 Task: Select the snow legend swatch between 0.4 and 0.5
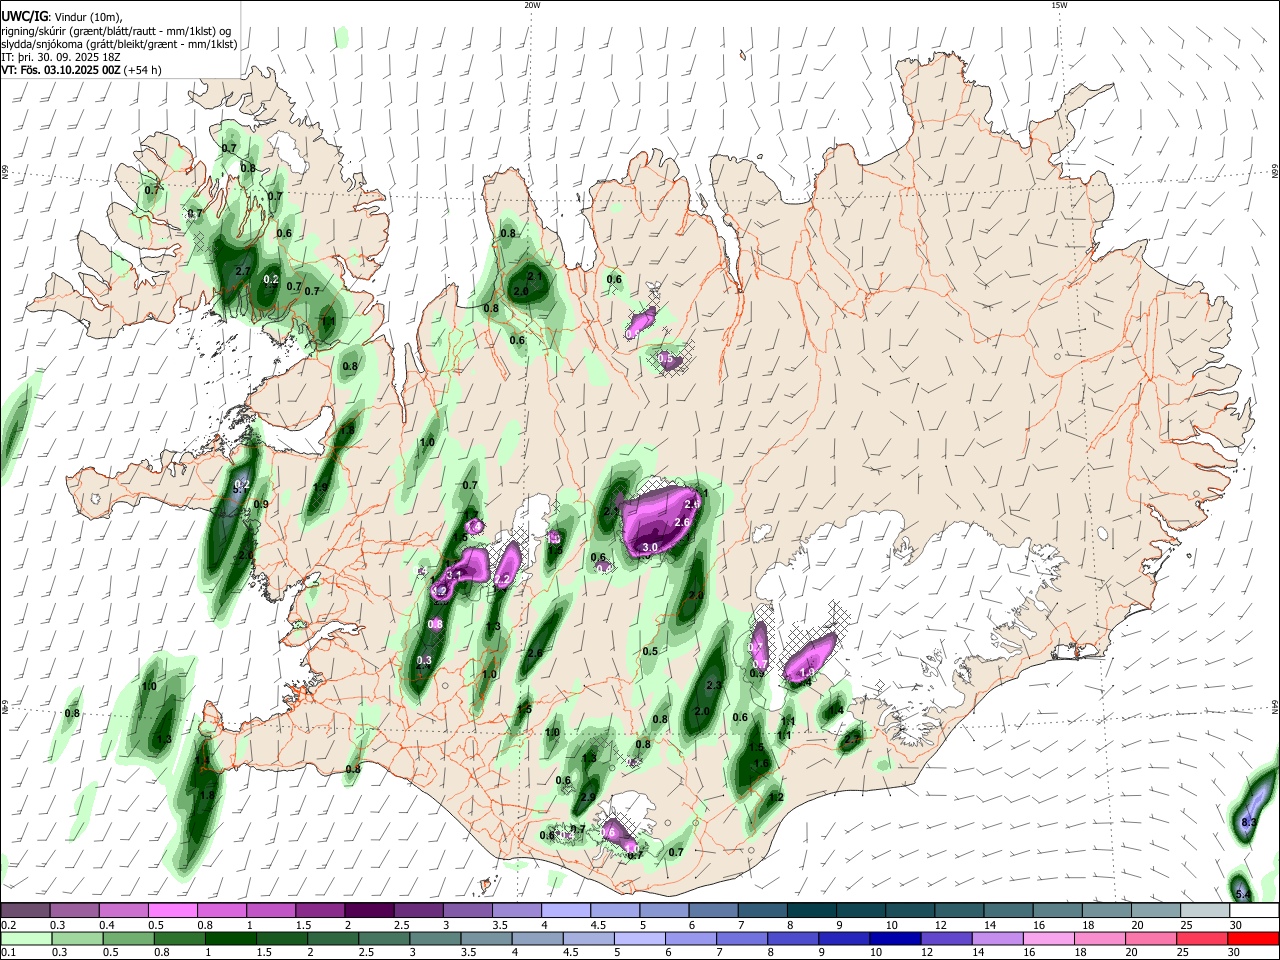pos(123,910)
